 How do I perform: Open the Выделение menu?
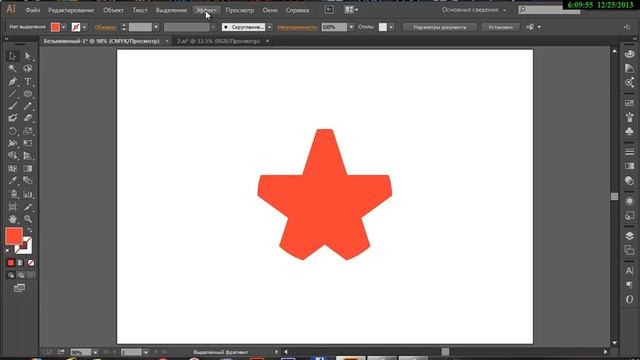171,10
